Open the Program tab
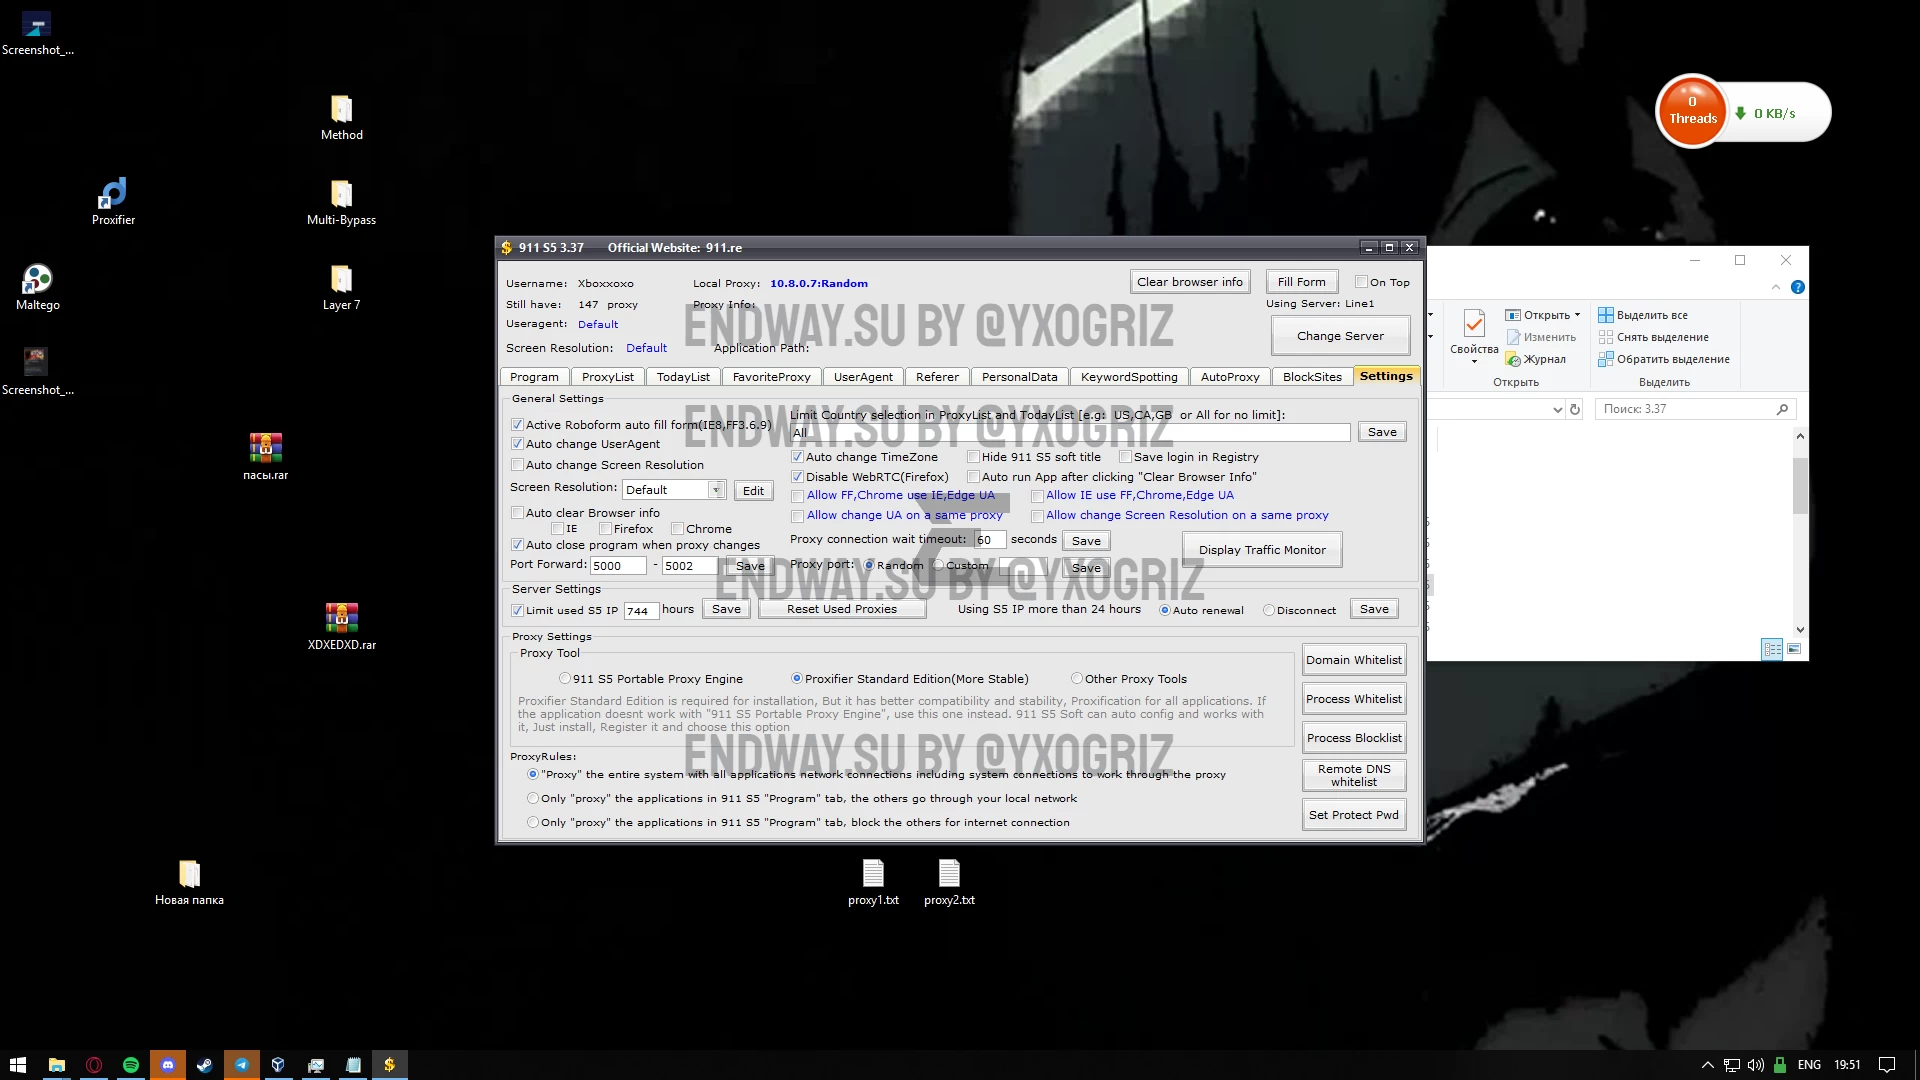Viewport: 1920px width, 1080px height. coord(534,377)
